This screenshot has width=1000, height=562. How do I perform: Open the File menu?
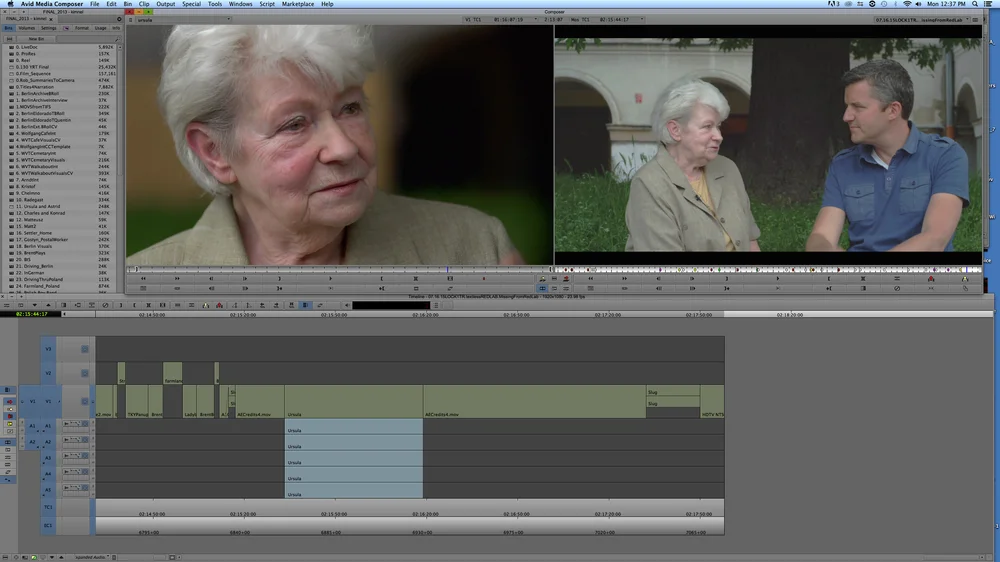(94, 4)
